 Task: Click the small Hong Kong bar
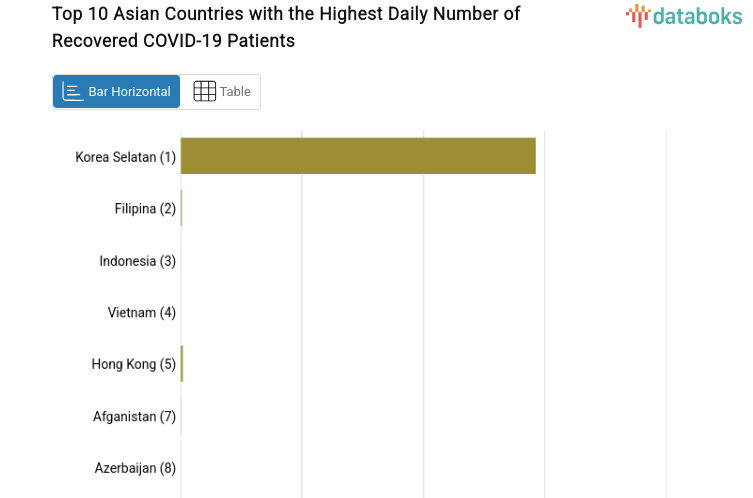coord(182,364)
